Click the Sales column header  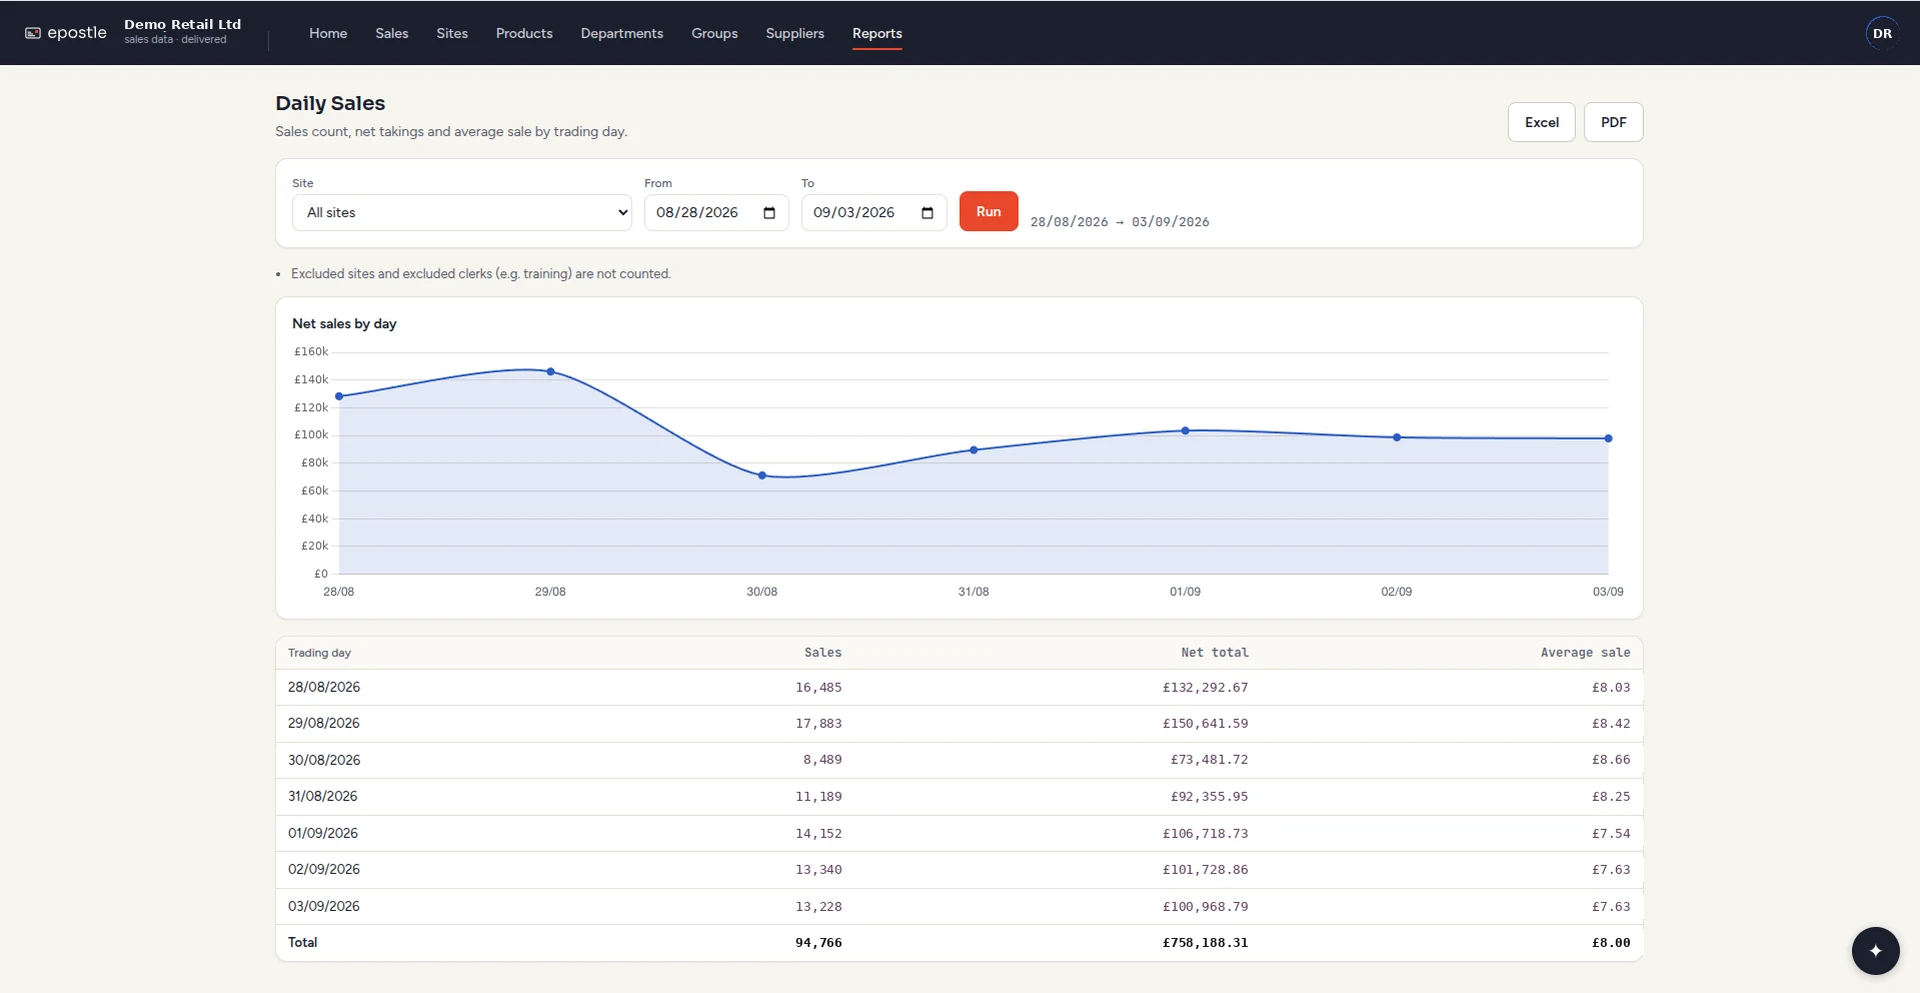pos(823,653)
